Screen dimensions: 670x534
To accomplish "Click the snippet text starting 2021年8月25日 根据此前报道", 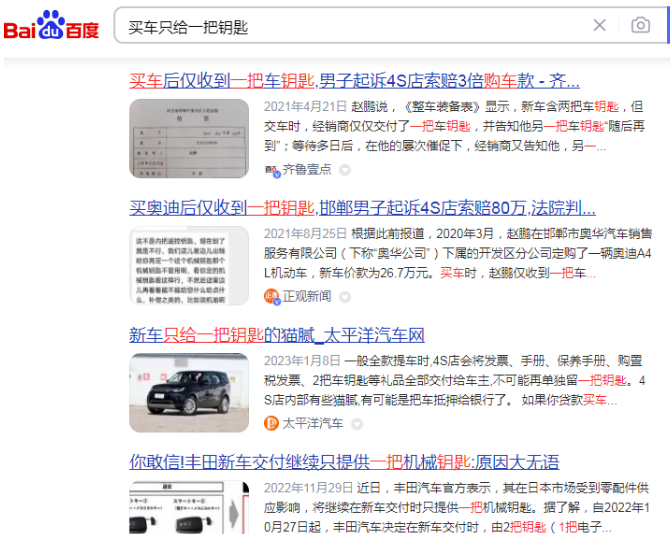I will pos(458,253).
